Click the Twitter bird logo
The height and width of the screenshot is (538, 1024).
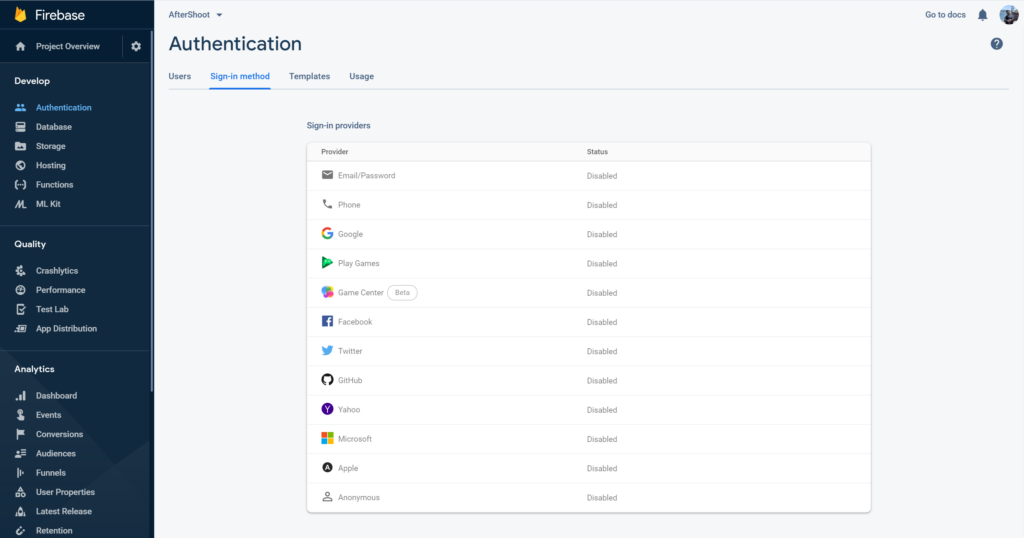click(327, 351)
